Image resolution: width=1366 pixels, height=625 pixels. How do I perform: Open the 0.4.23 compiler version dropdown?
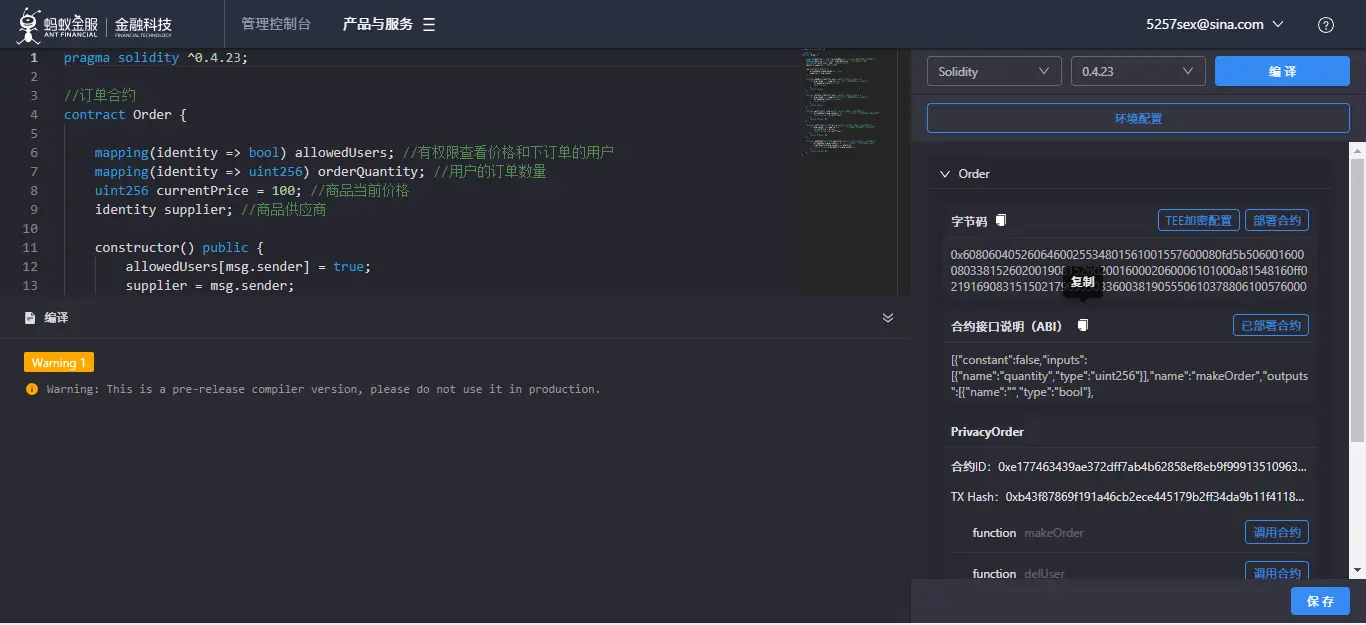1138,71
